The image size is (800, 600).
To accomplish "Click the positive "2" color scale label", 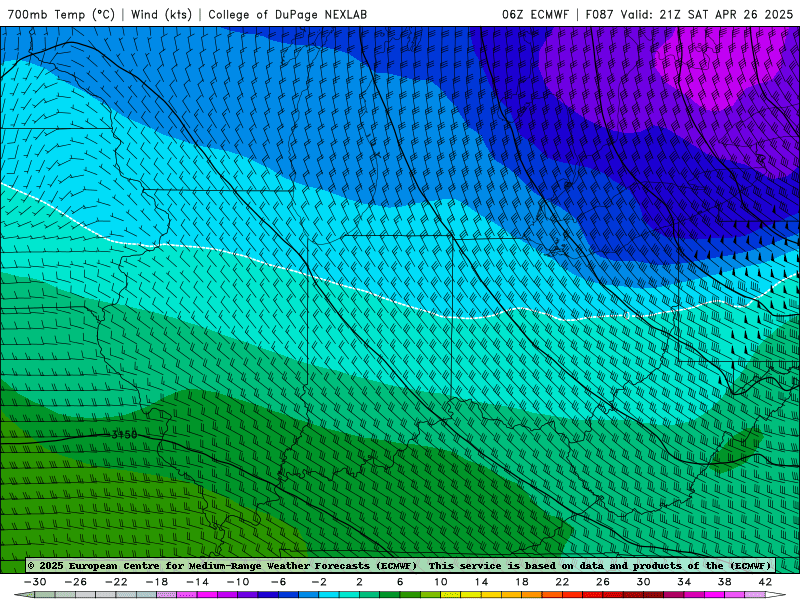I will pyautogui.click(x=359, y=582).
